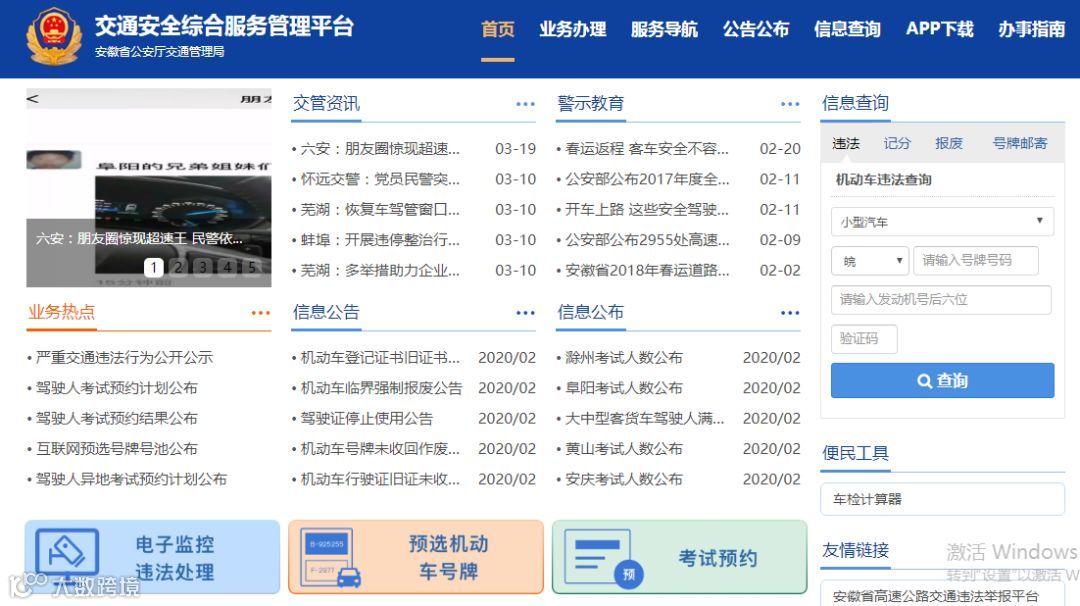1080x606 pixels.
Task: Open the 办事指南 menu
Action: pos(1031,29)
